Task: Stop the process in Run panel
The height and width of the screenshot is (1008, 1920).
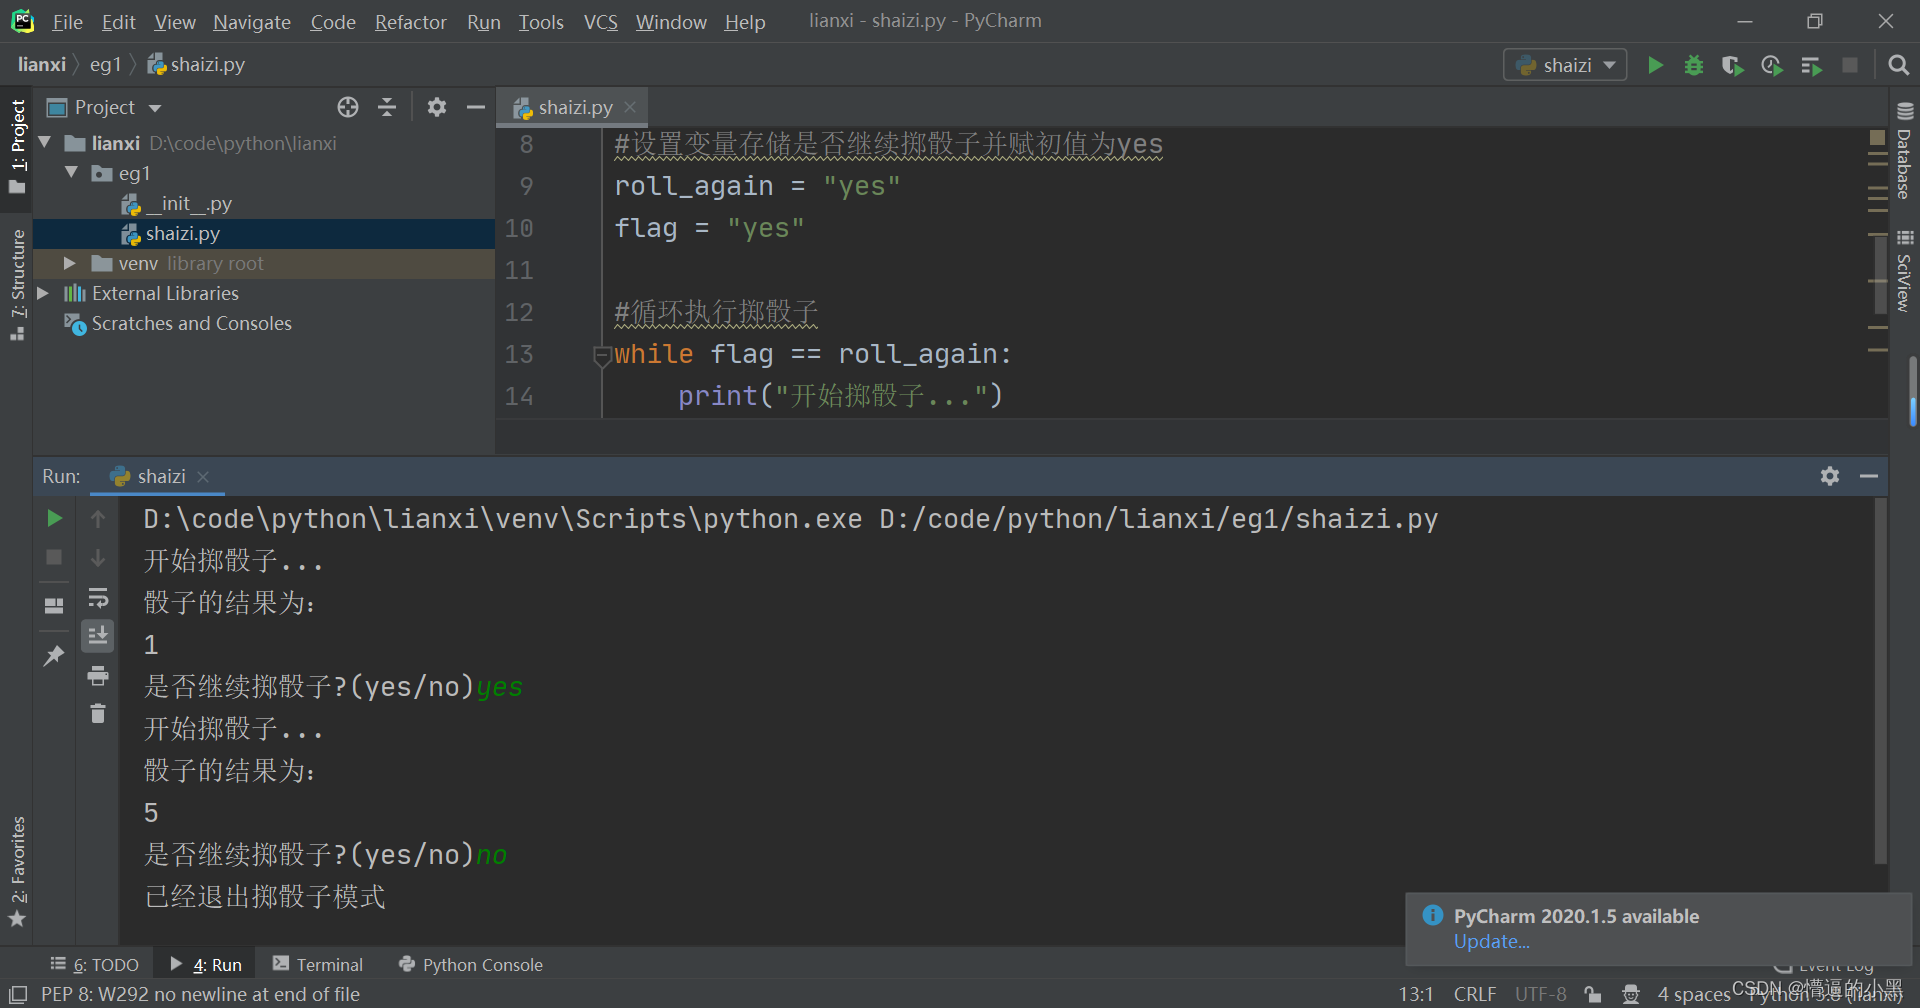Action: pos(55,557)
